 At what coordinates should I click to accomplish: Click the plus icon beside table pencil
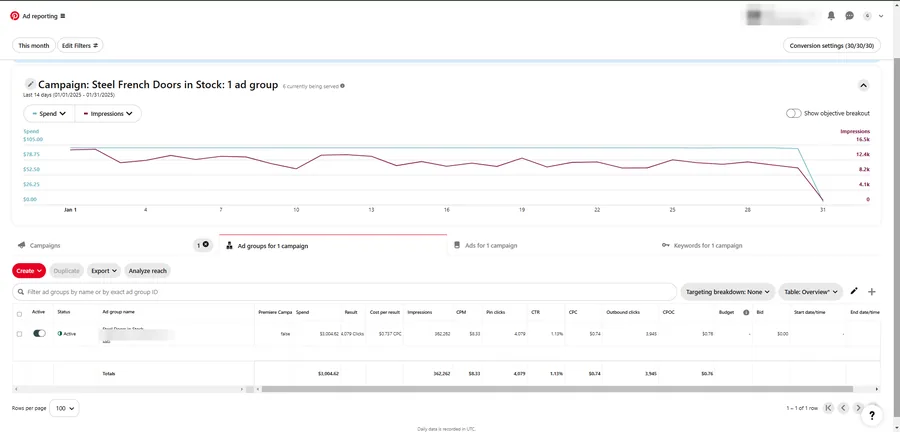[872, 292]
